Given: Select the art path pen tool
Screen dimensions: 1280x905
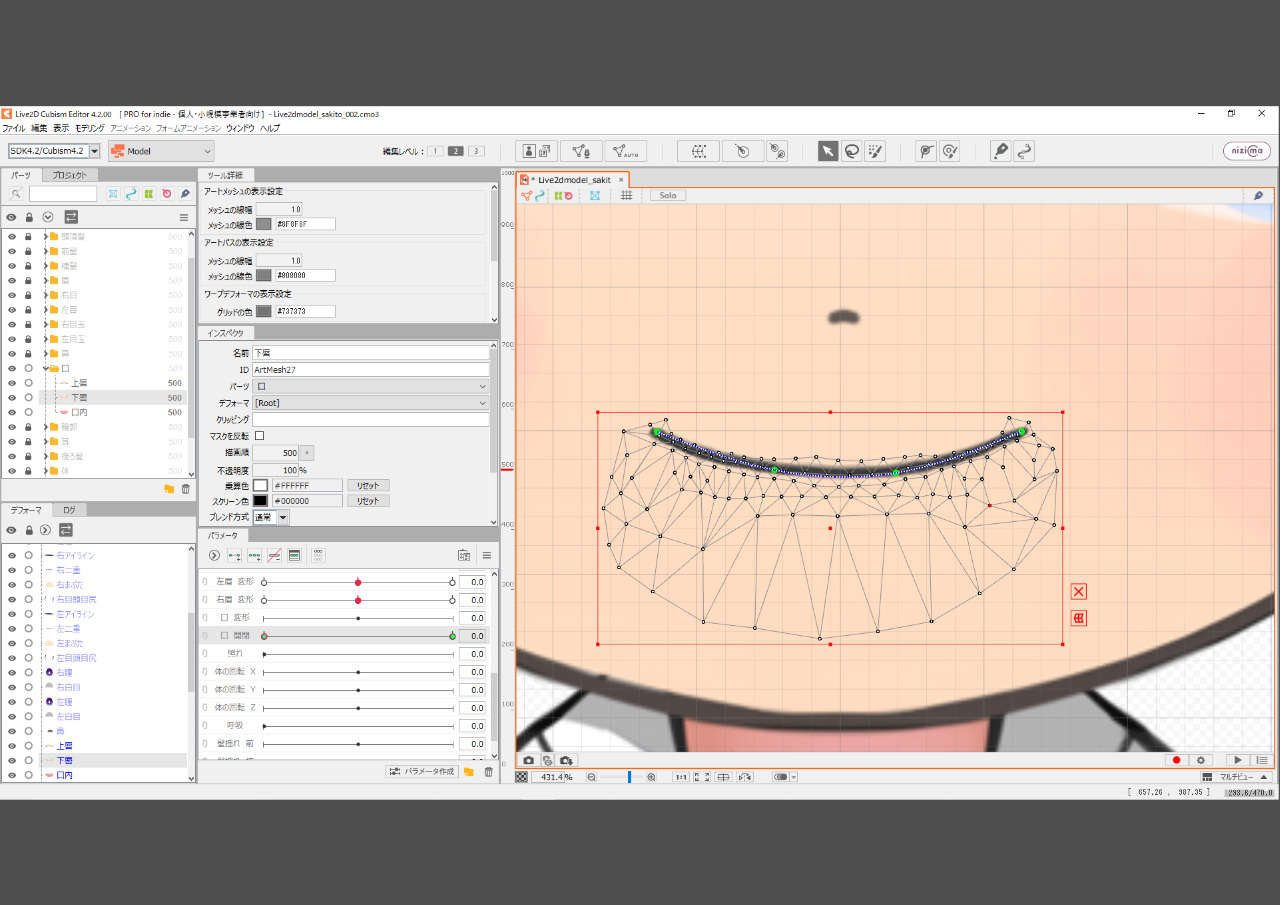Looking at the screenshot, I should 1000,151.
